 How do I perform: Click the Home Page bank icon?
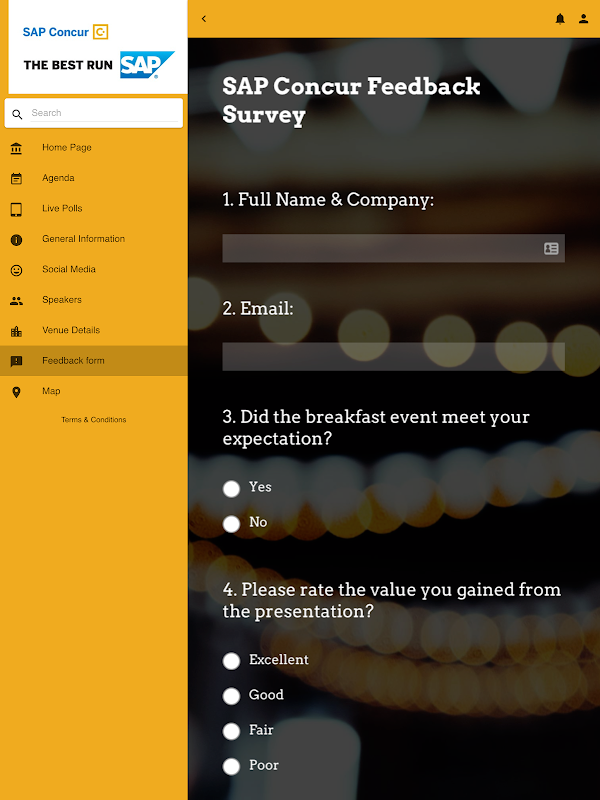point(16,148)
